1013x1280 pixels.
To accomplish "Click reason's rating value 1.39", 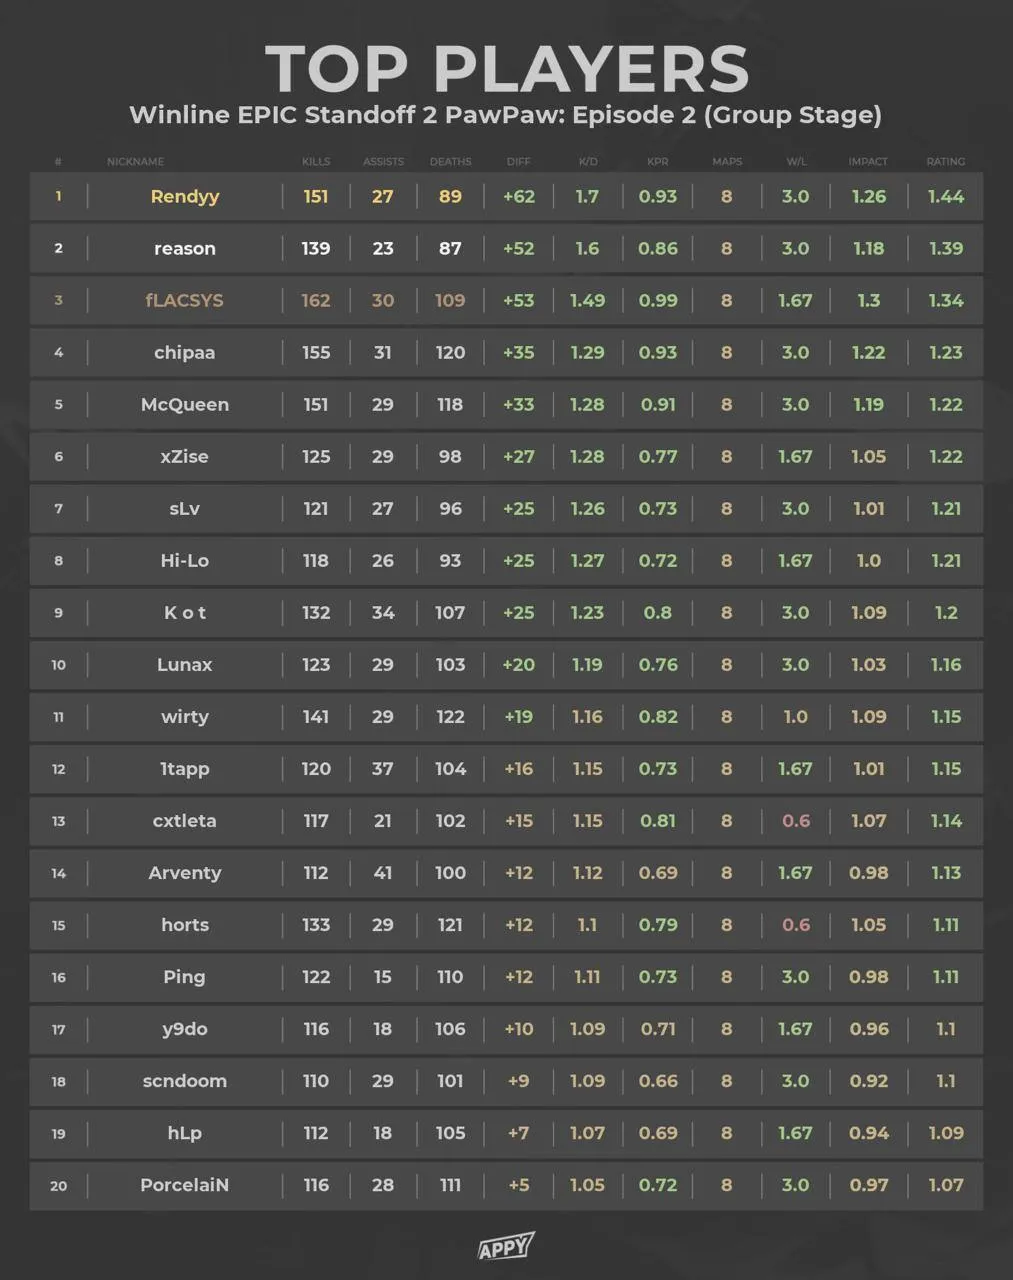I will coord(946,249).
